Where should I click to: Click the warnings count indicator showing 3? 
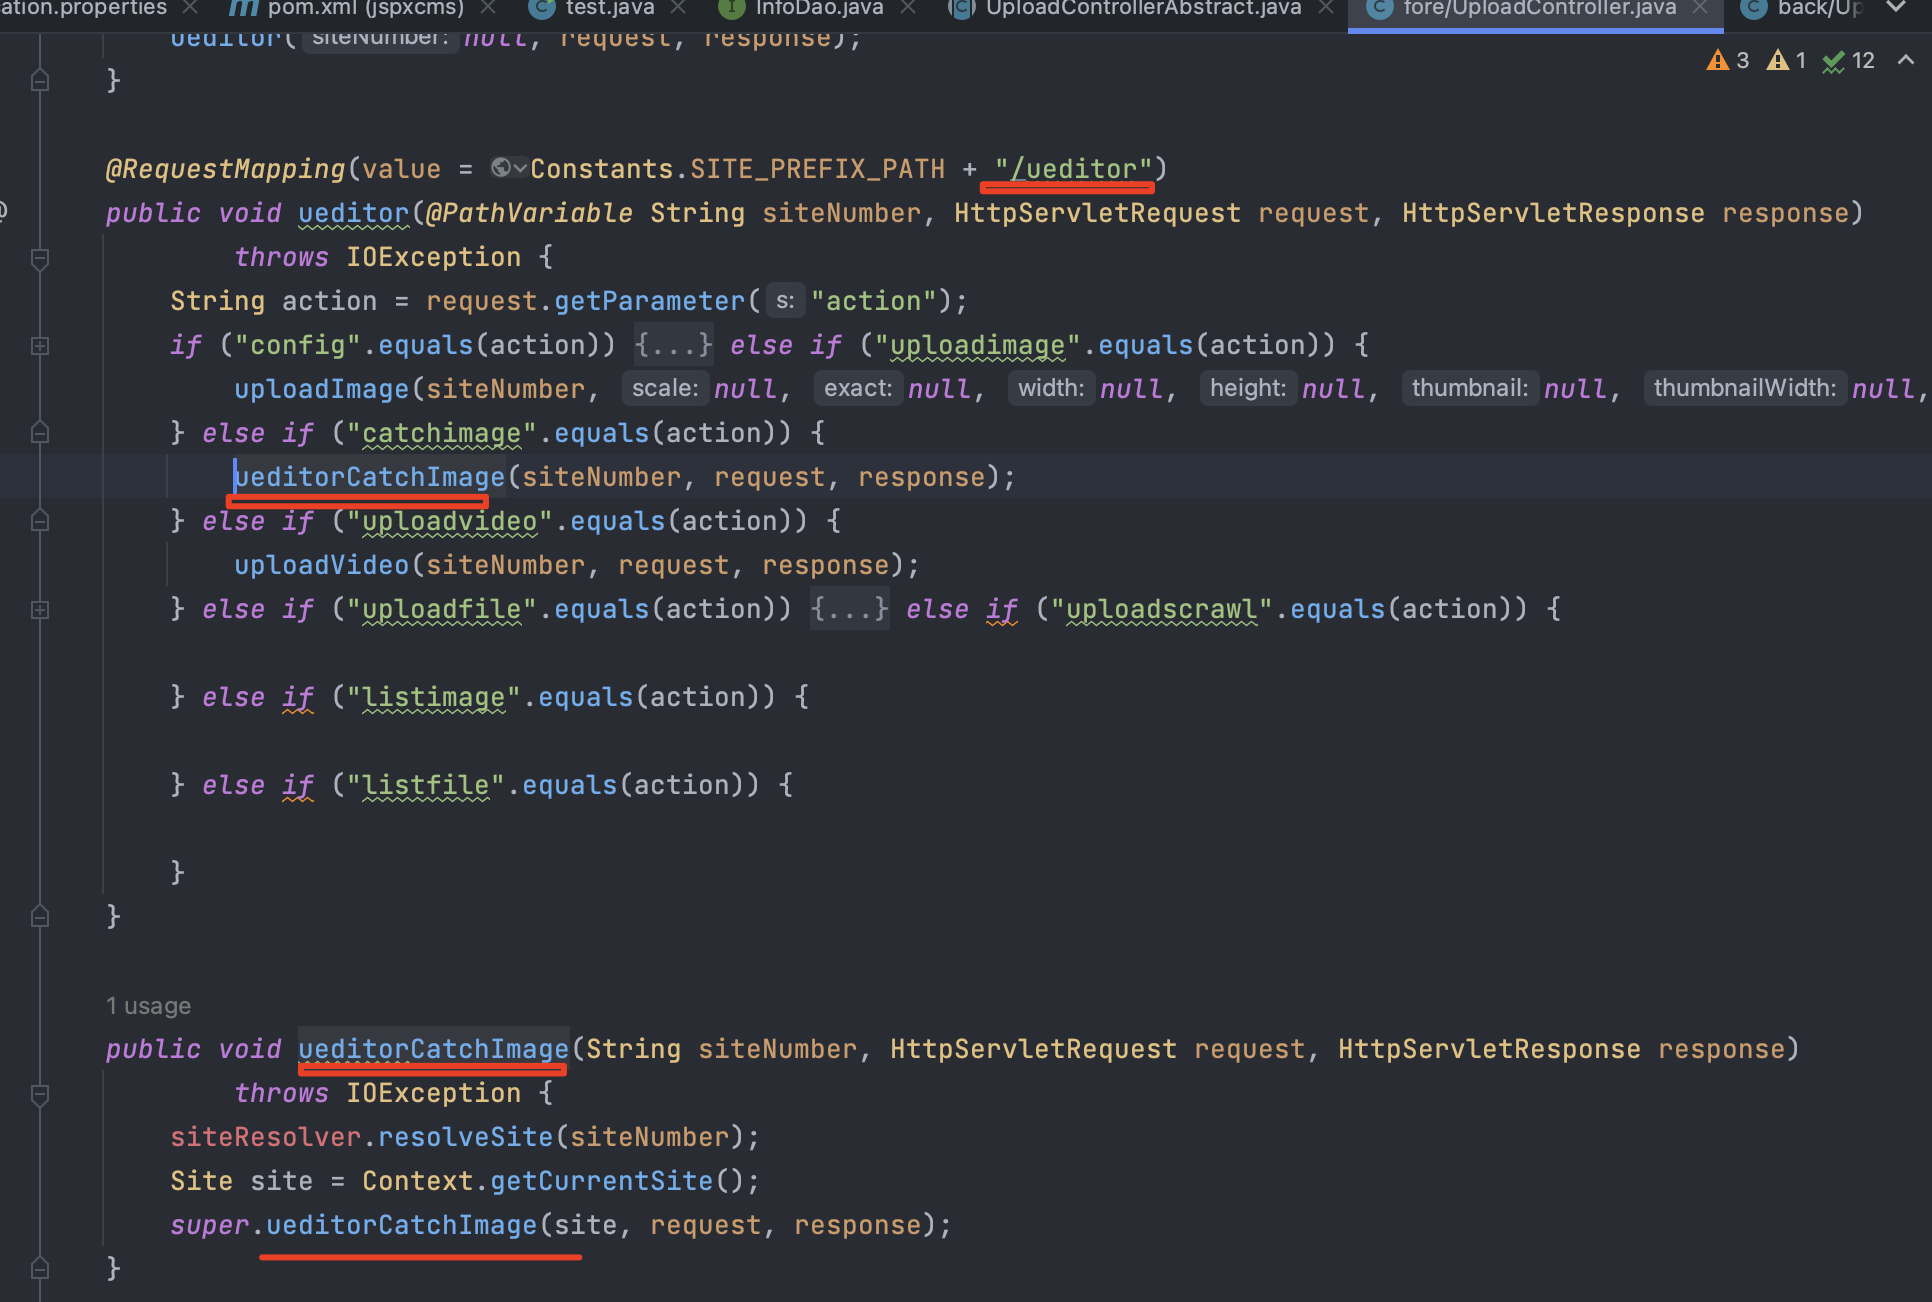tap(1728, 61)
